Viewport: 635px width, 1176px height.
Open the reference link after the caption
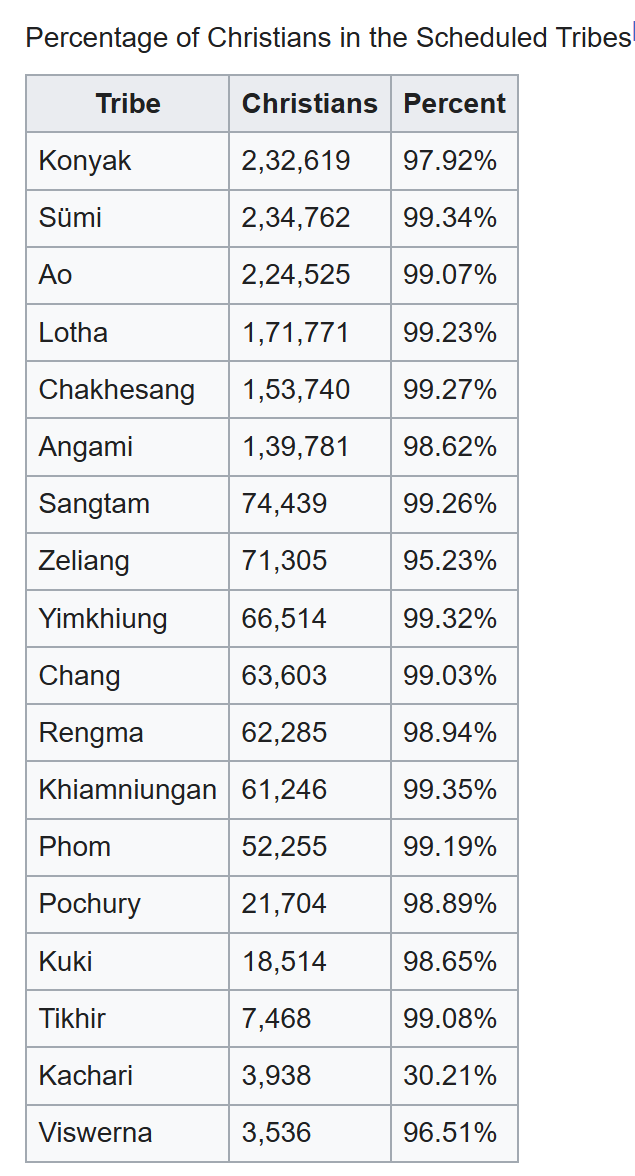click(632, 33)
